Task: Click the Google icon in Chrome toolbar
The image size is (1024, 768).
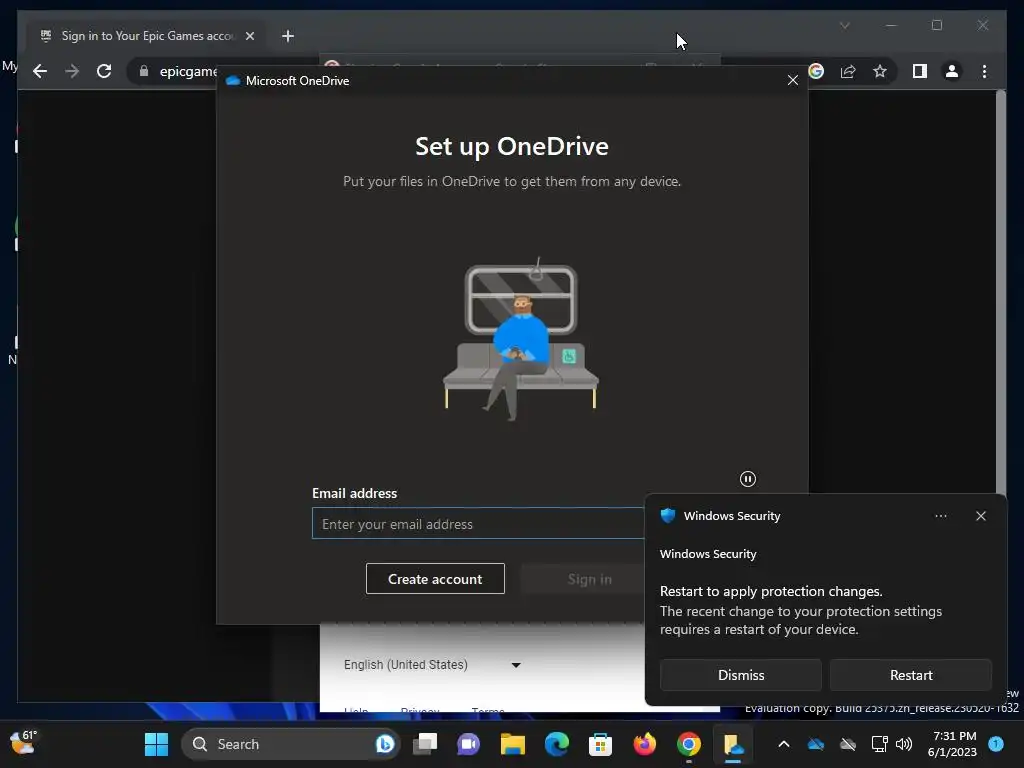Action: (x=816, y=71)
